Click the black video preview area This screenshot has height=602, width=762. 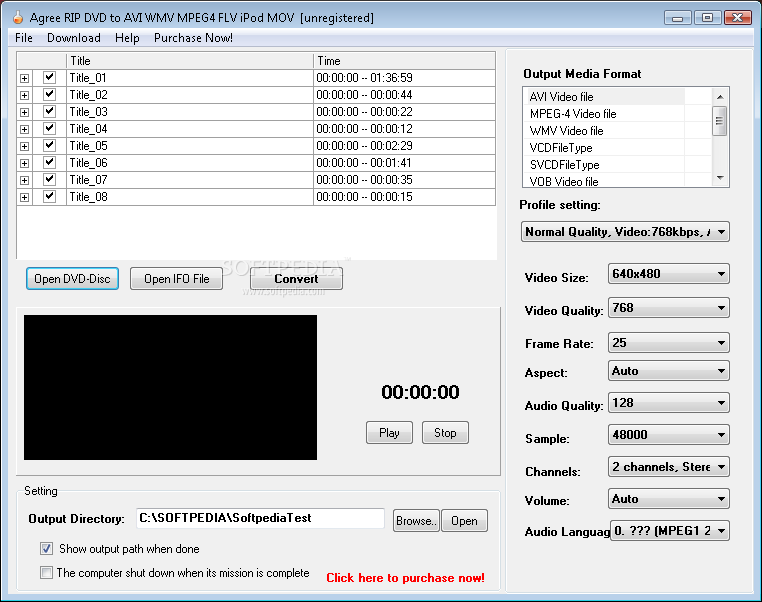(170, 387)
